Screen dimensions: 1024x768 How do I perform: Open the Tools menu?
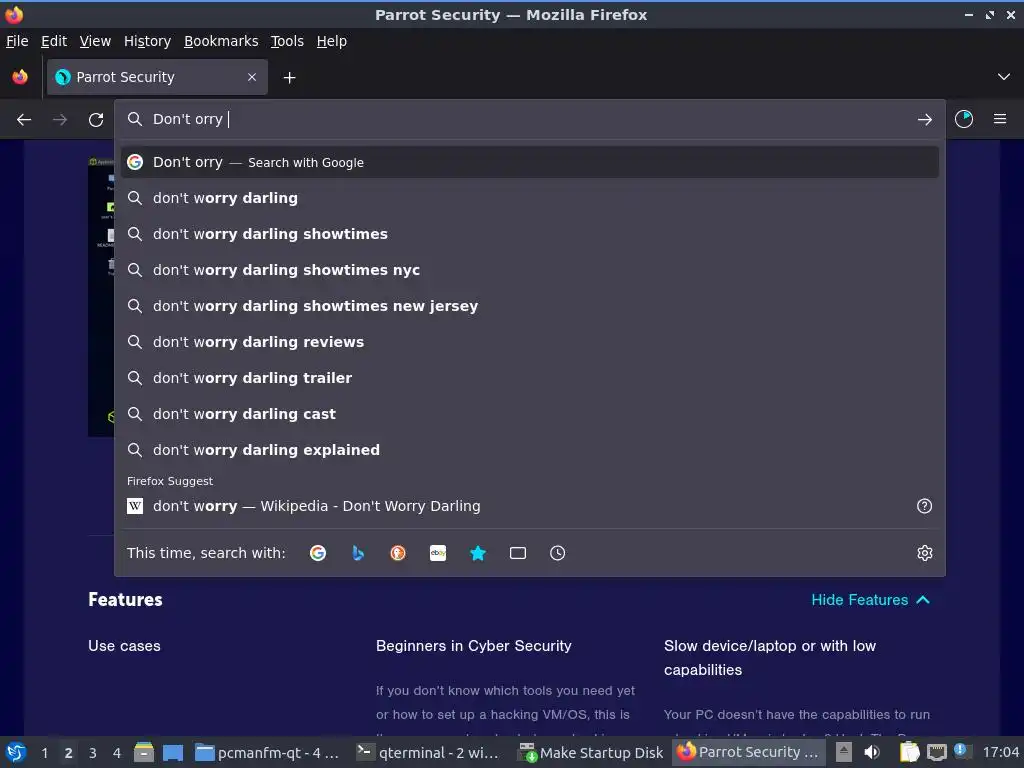point(287,41)
